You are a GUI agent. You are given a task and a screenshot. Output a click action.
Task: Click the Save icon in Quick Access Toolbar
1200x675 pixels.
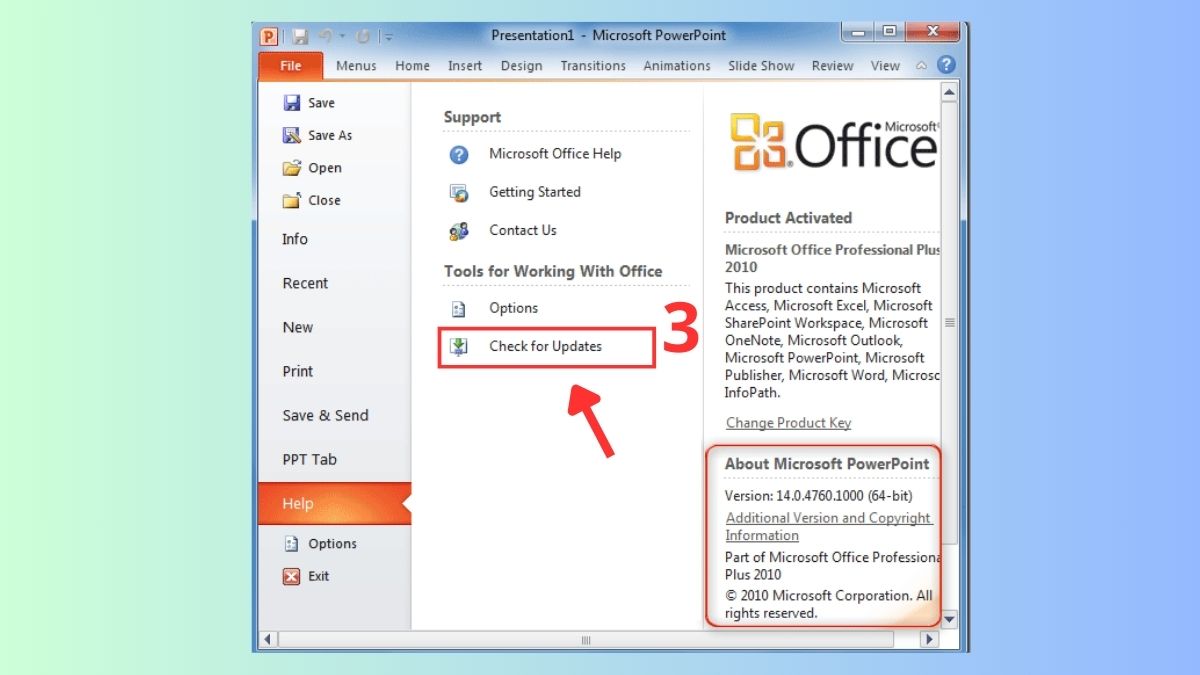[300, 37]
